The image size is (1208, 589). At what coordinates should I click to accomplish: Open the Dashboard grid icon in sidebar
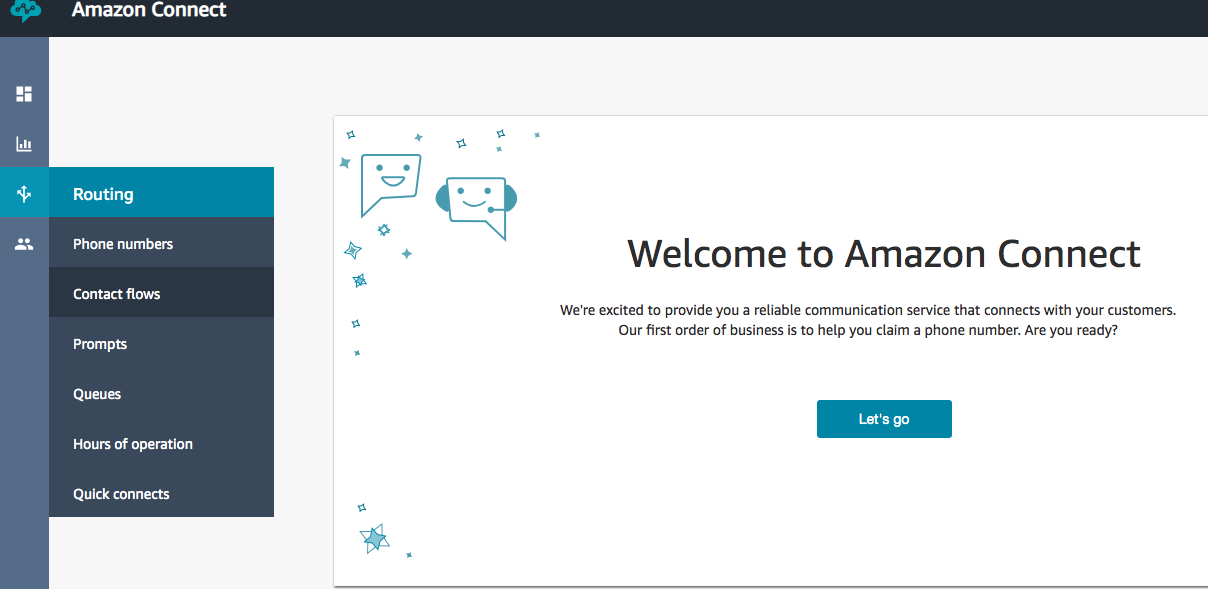[x=24, y=94]
